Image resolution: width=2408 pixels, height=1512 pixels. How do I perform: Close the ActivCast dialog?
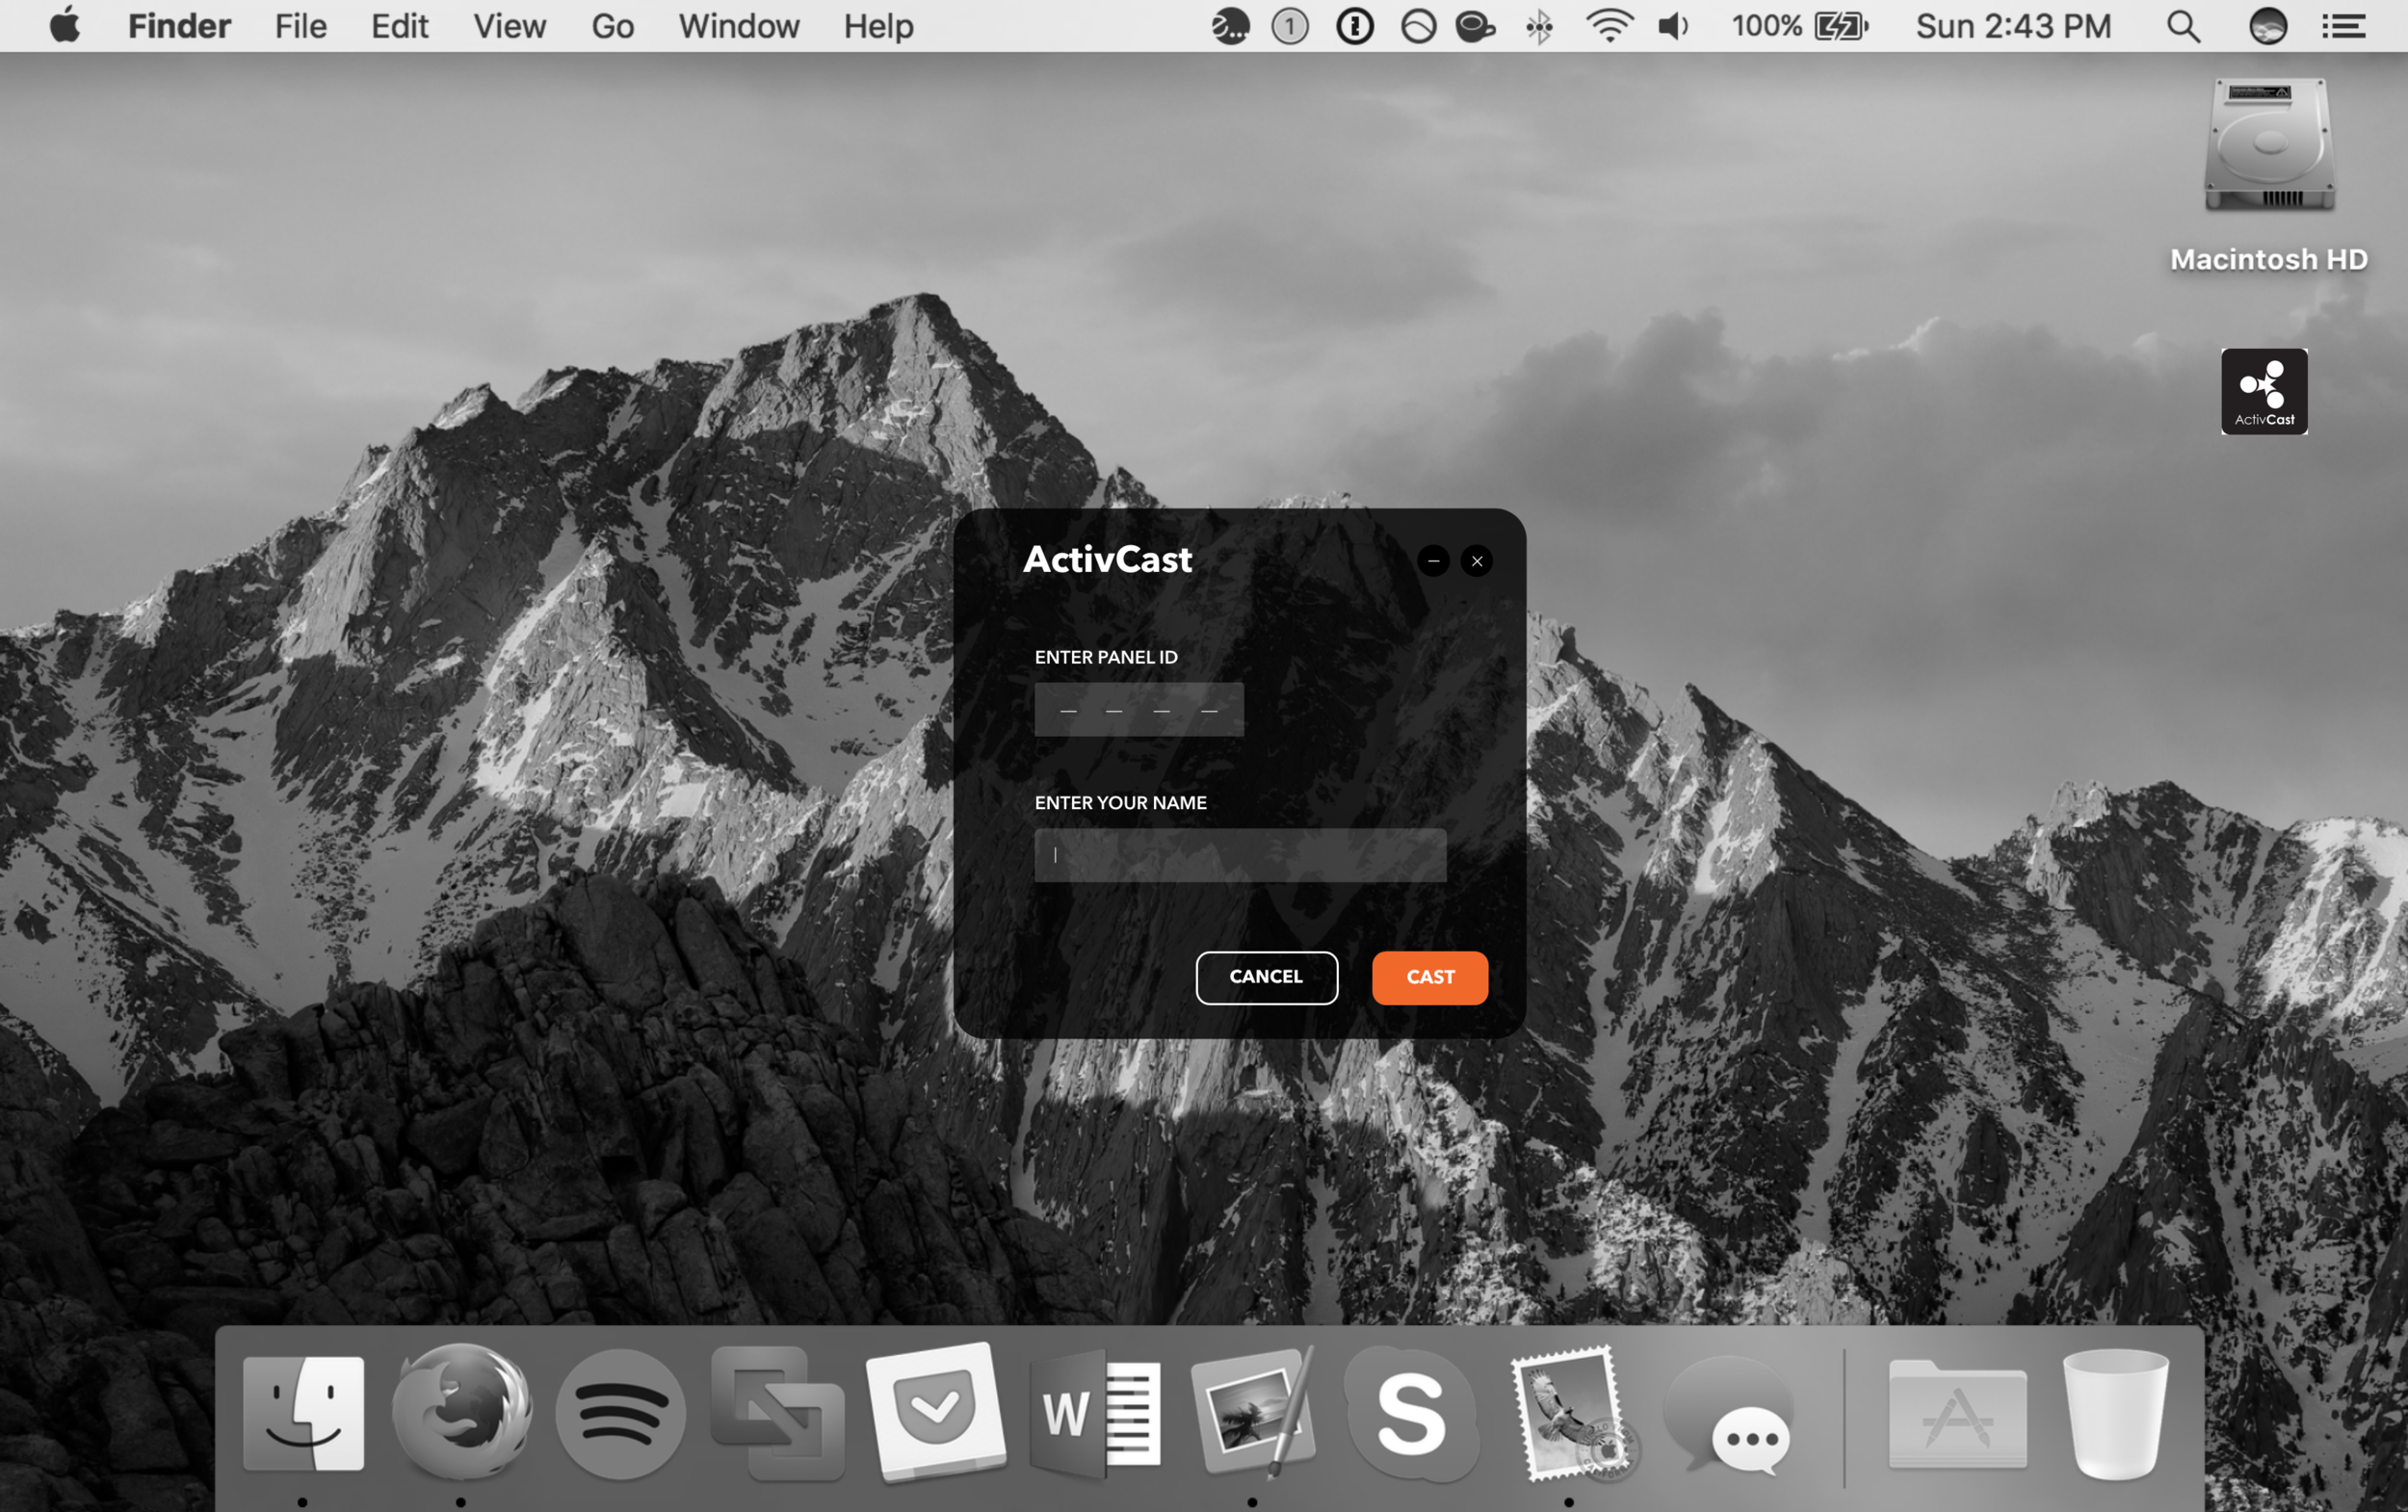[x=1476, y=561]
